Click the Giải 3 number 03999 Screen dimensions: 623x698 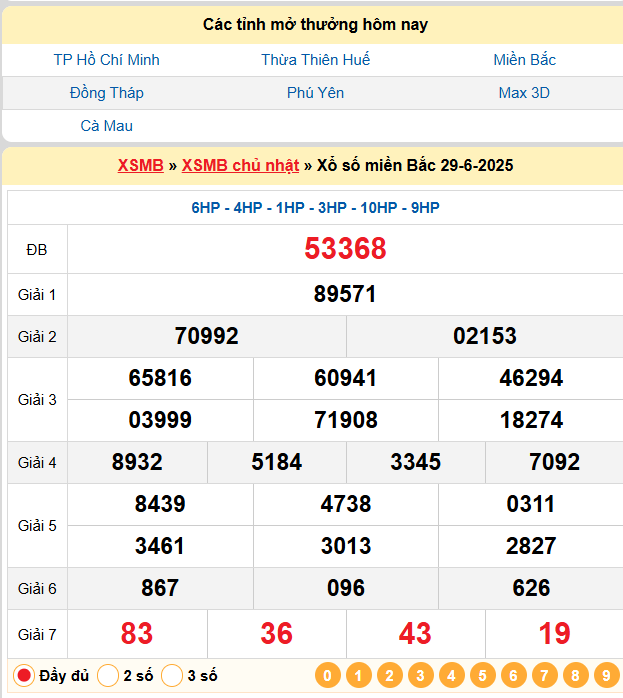click(160, 420)
